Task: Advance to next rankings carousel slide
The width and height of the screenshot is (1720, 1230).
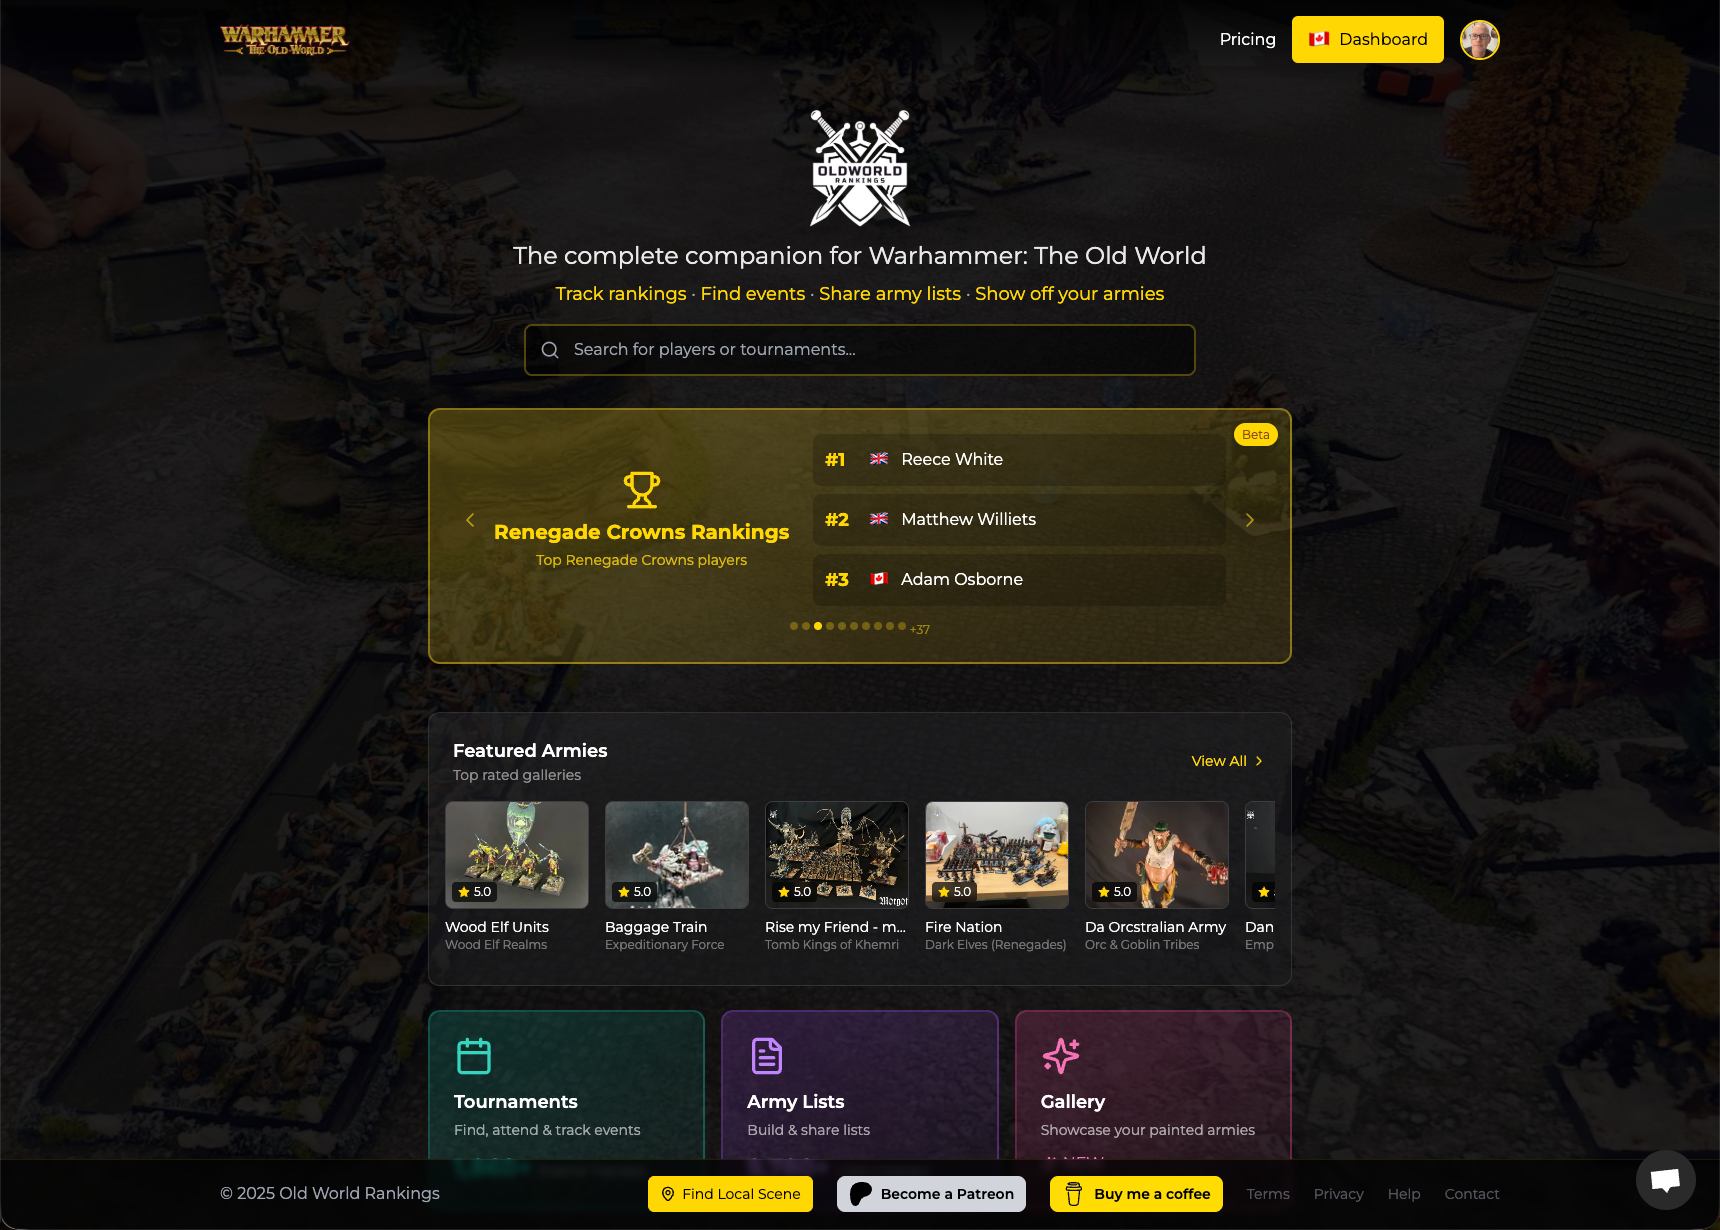Action: point(1250,520)
